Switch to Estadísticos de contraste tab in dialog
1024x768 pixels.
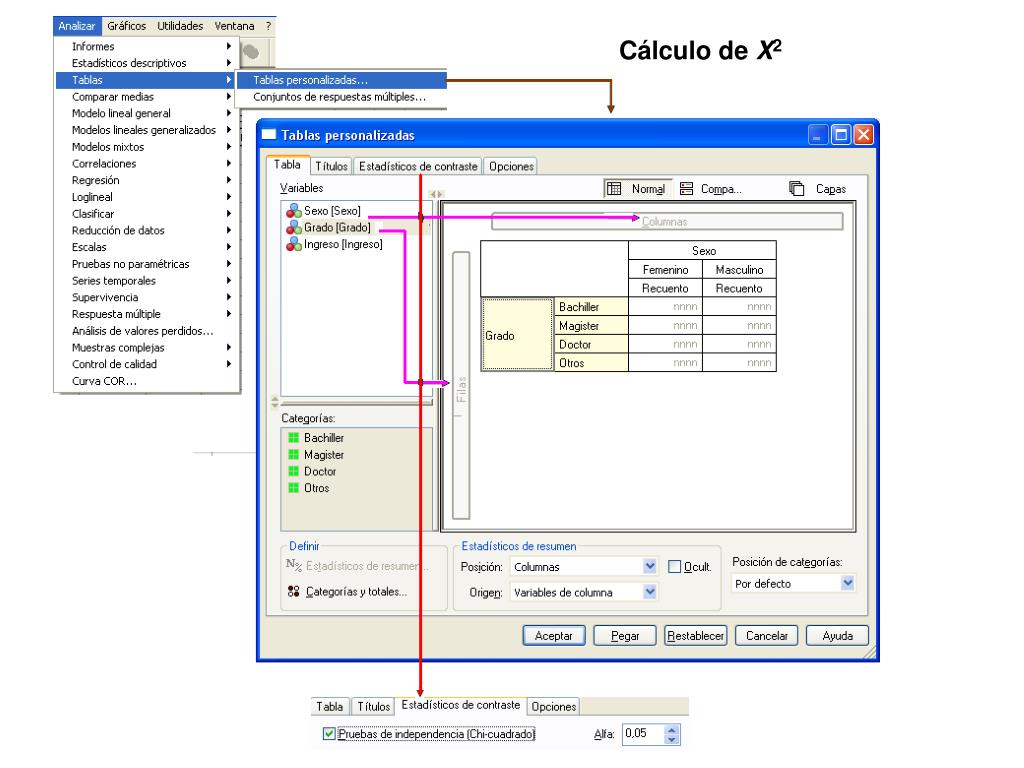point(418,167)
